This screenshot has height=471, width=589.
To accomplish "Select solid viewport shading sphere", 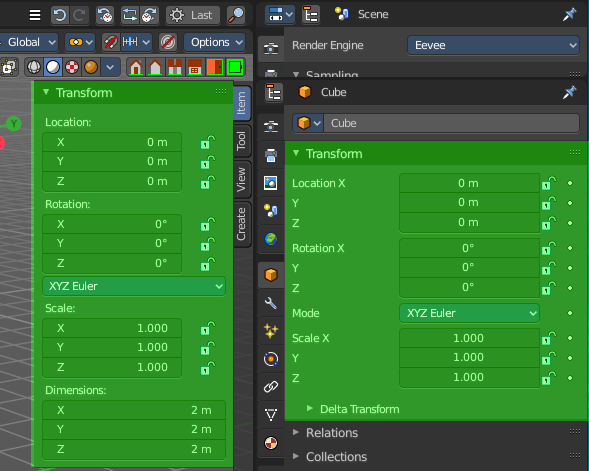I will [53, 68].
